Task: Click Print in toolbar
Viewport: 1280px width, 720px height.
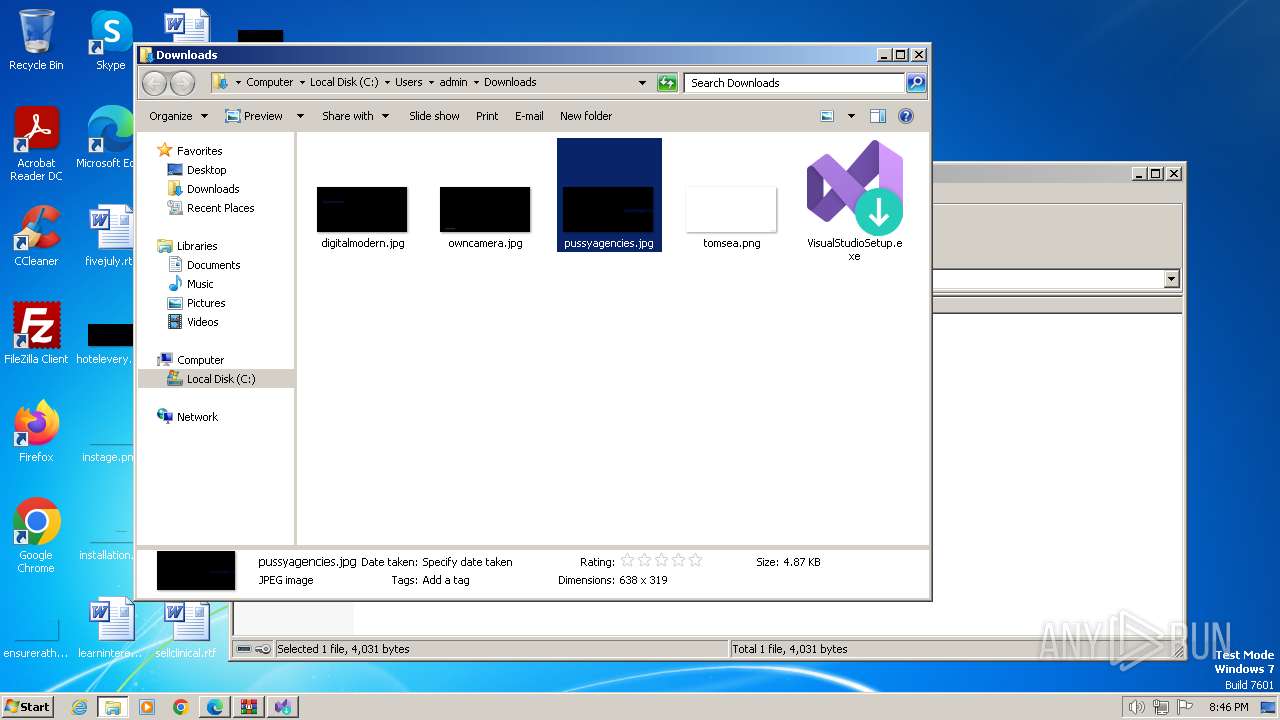Action: pos(487,116)
